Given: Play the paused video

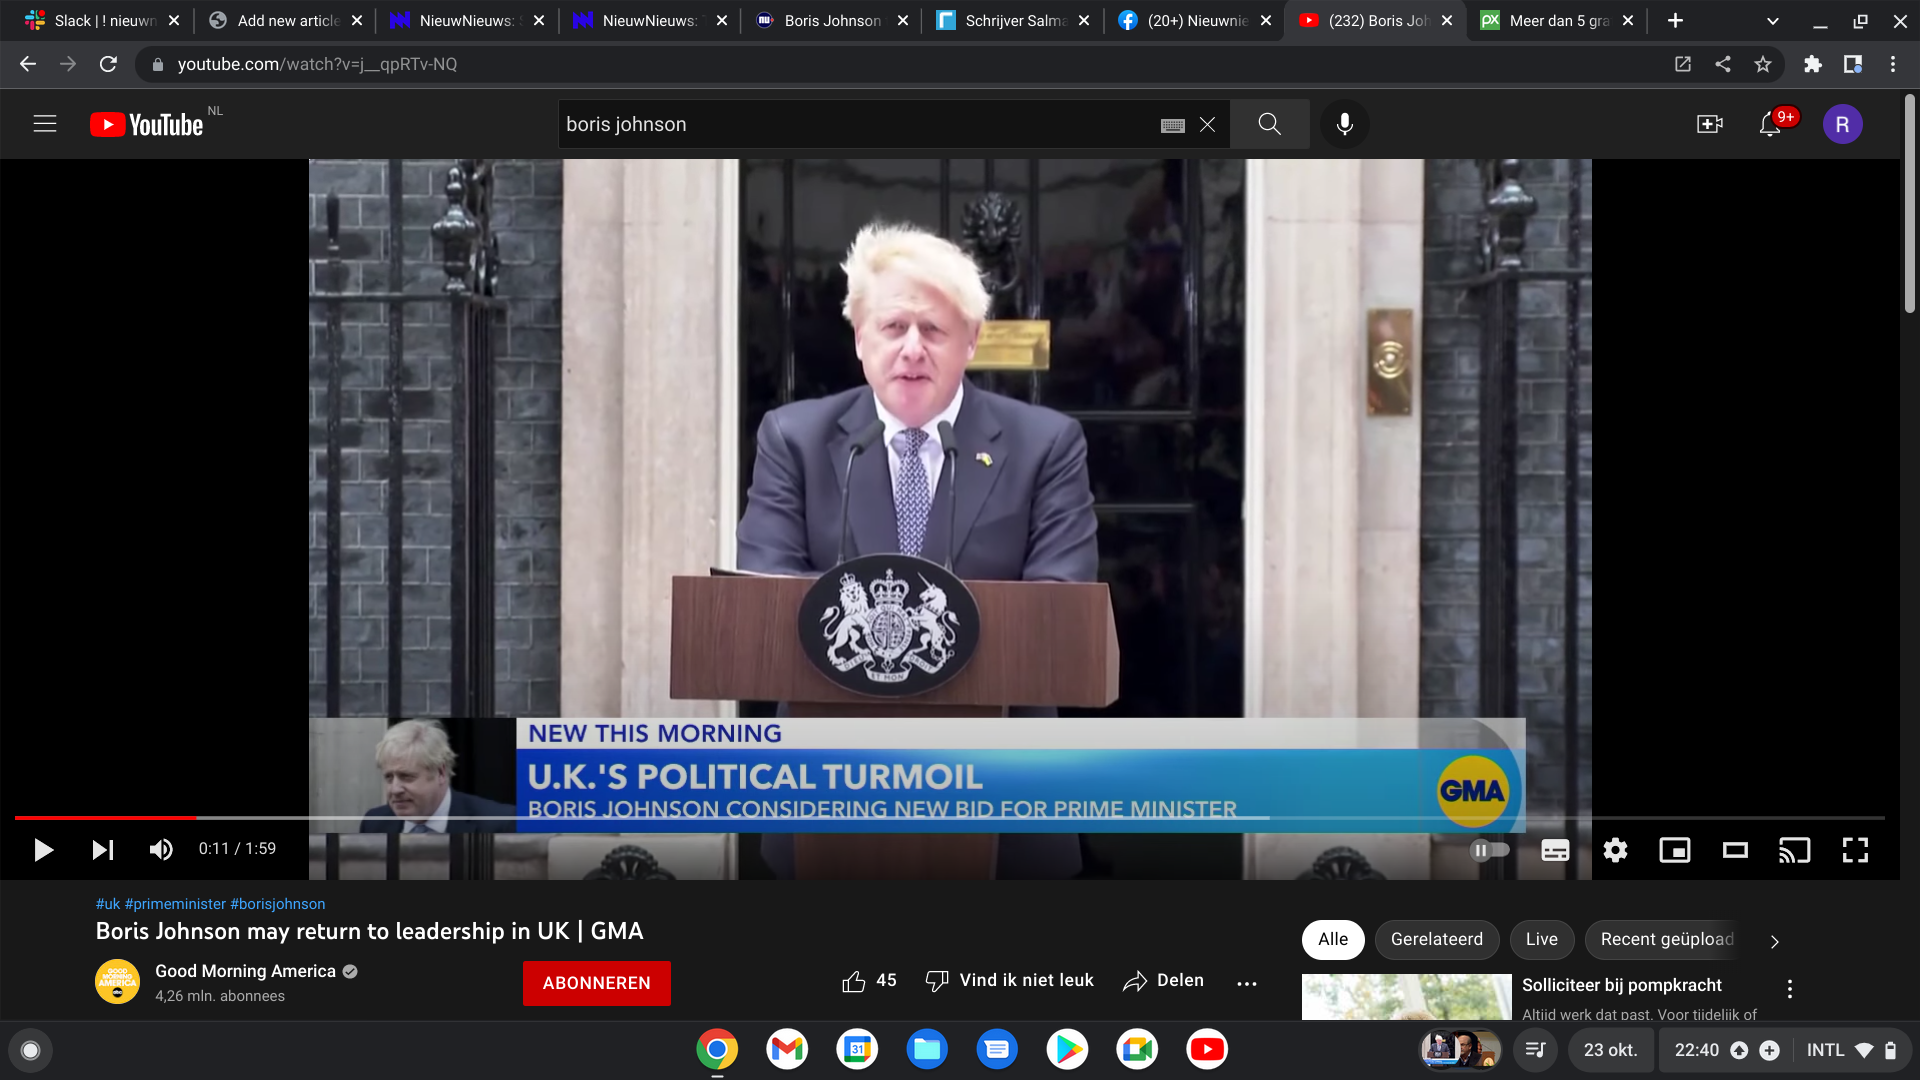Looking at the screenshot, I should 43,850.
